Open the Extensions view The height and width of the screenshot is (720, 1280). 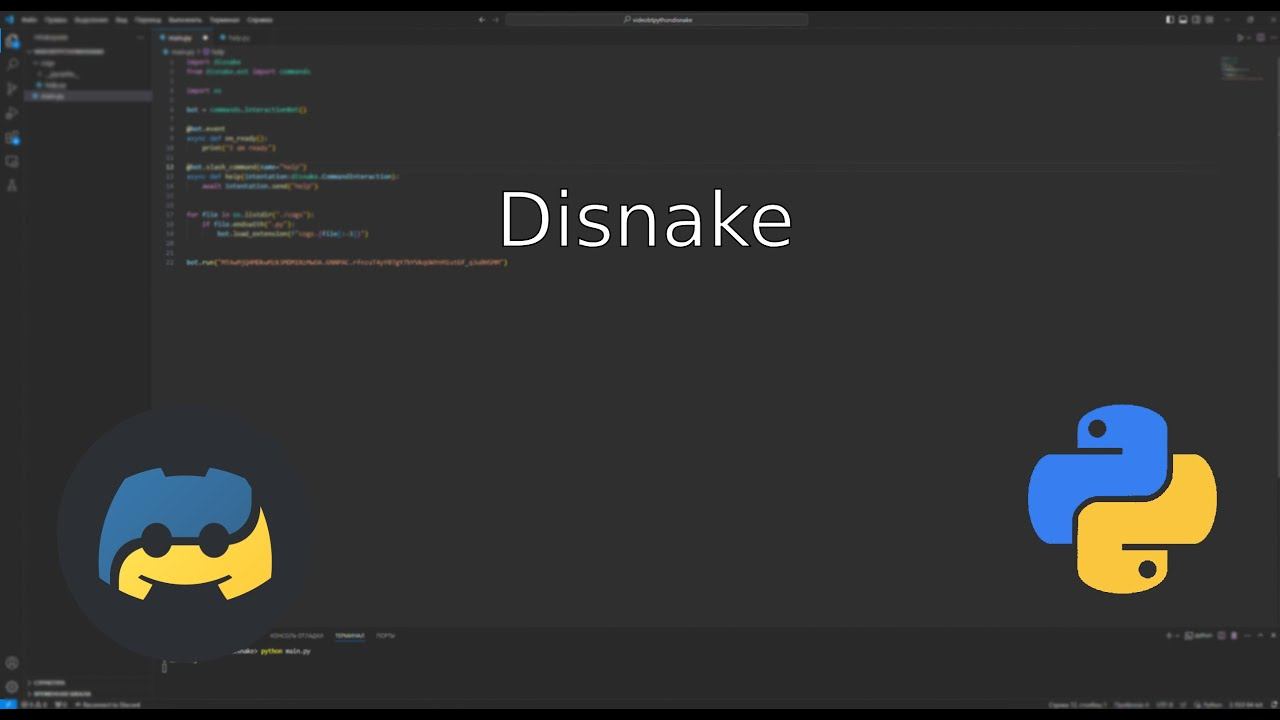[x=12, y=138]
